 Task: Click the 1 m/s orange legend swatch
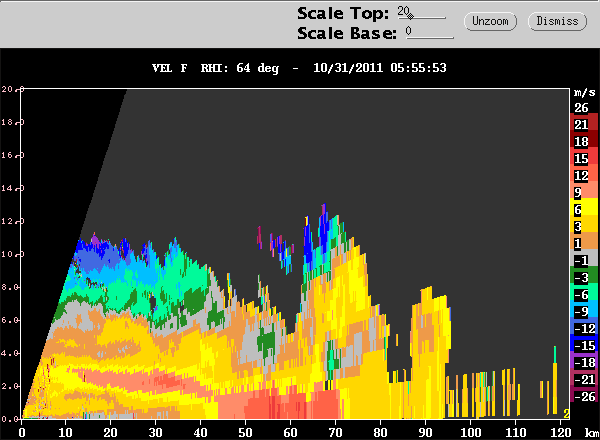pos(584,243)
